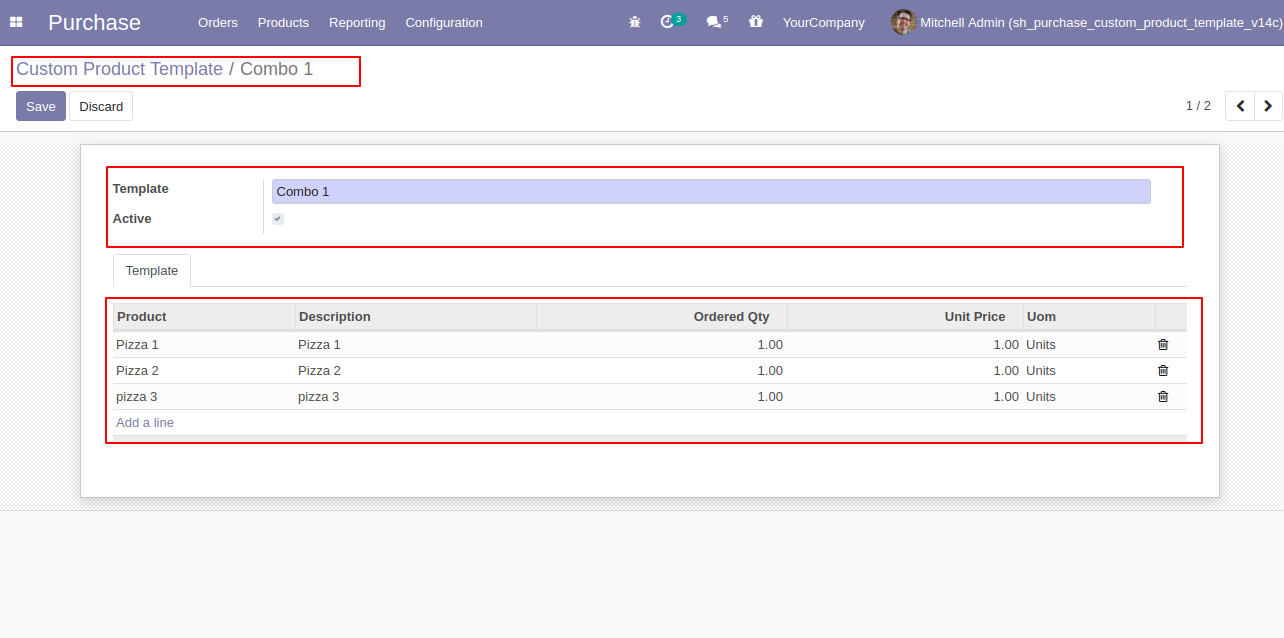1284x638 pixels.
Task: Click the pizza 3 product cell
Action: (204, 396)
